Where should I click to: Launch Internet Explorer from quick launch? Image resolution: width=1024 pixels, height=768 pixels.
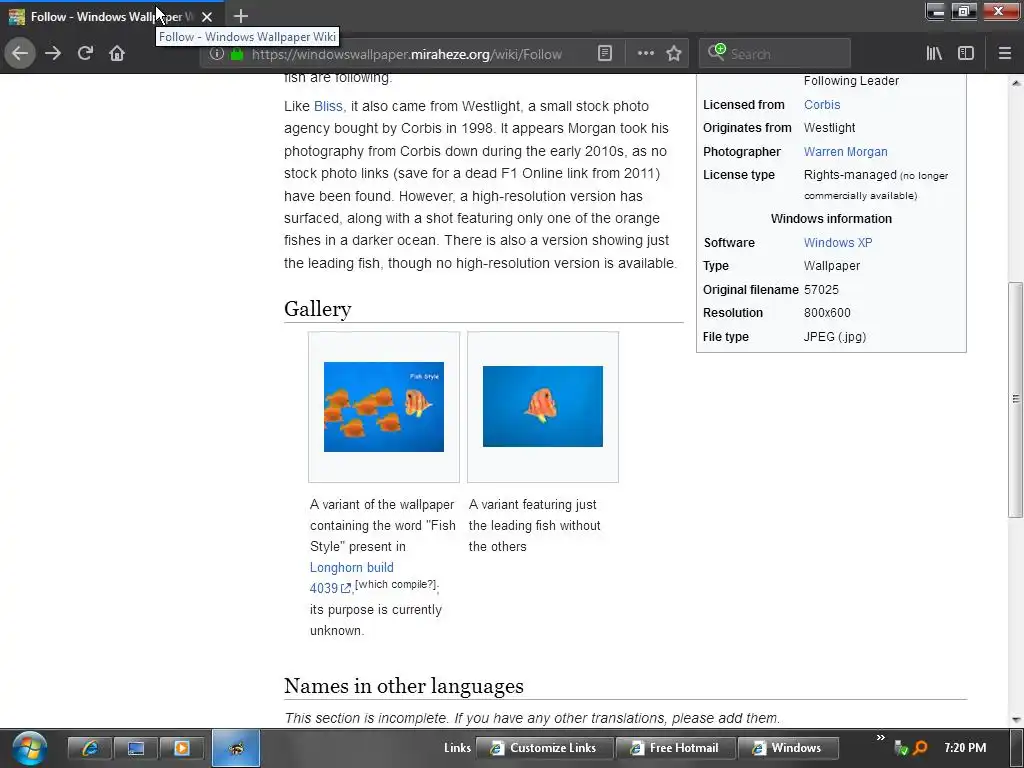89,748
